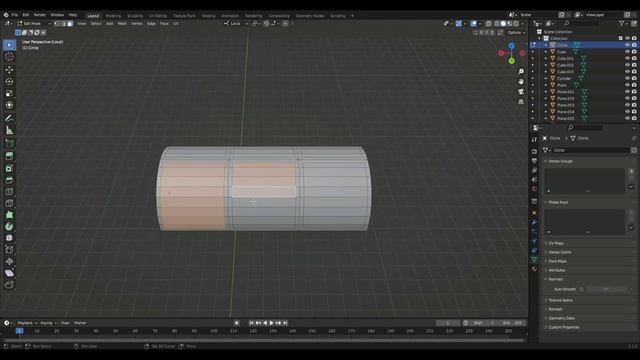
Task: Add a new vertex group plus button
Action: (631, 171)
